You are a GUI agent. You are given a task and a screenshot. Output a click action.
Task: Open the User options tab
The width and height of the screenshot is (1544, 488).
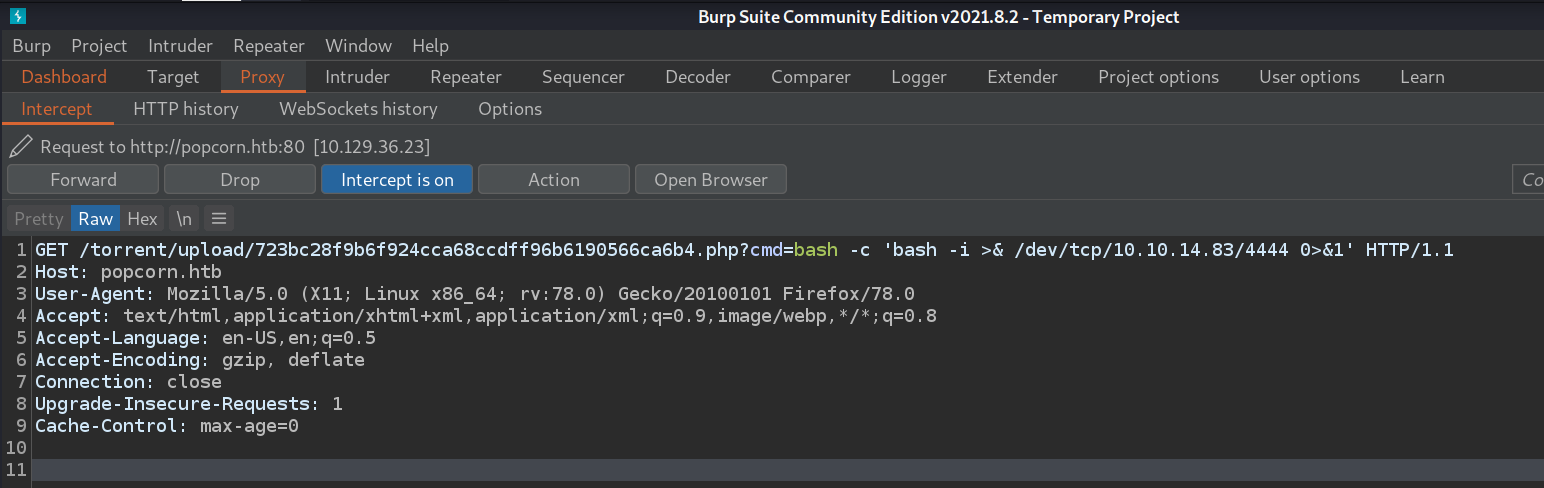point(1309,77)
